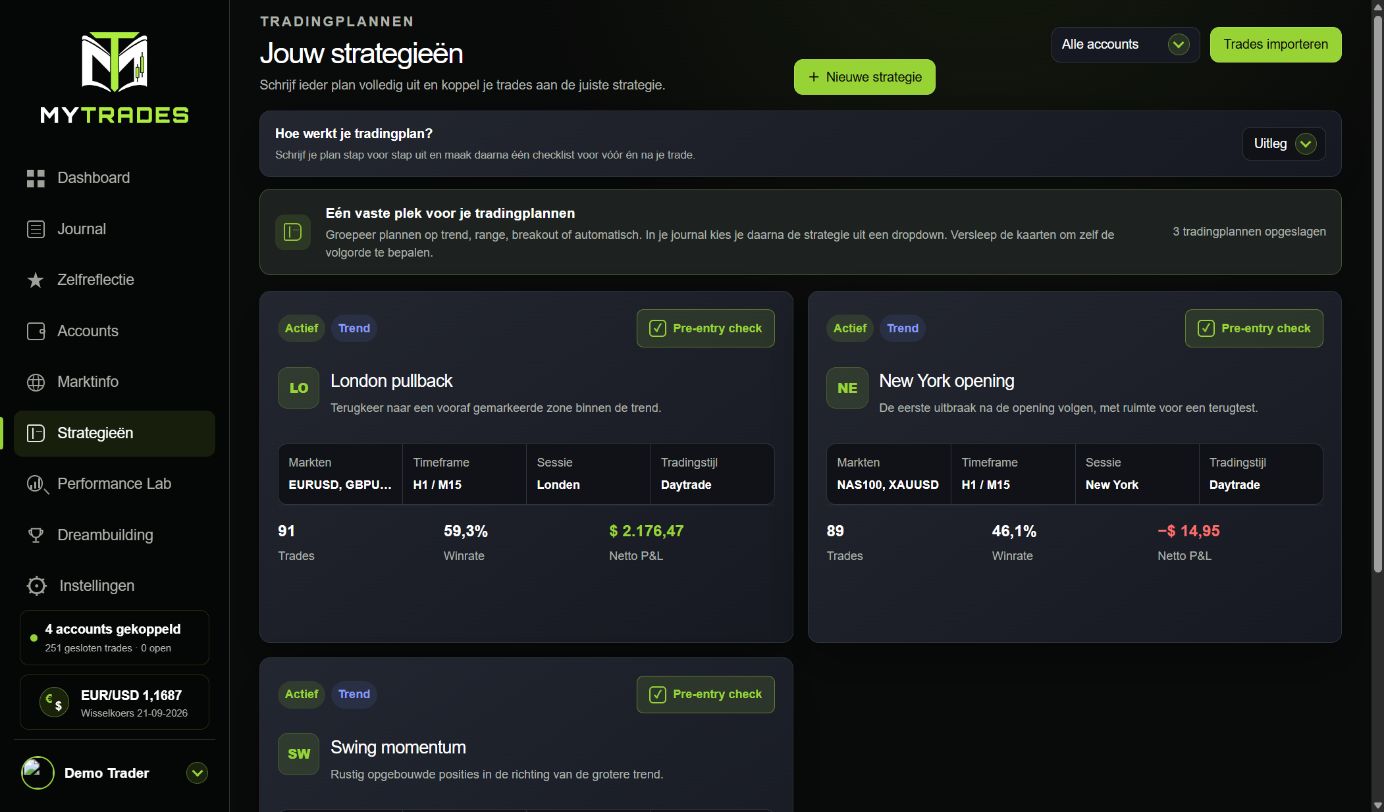Image resolution: width=1384 pixels, height=812 pixels.
Task: Click Trades importeren button
Action: point(1276,44)
